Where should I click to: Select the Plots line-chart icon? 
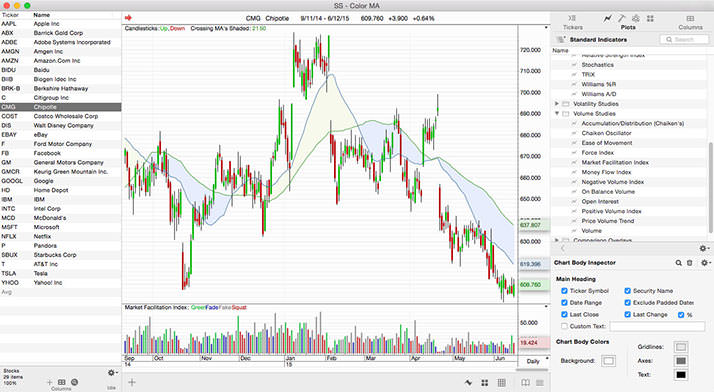pos(607,18)
